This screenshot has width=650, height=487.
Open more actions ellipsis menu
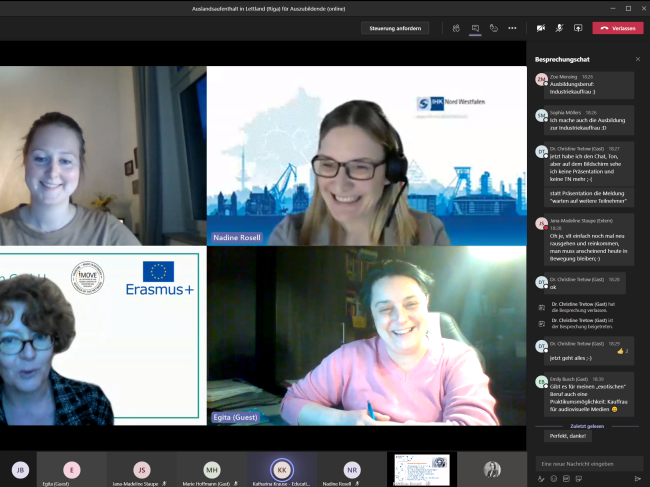click(x=512, y=28)
